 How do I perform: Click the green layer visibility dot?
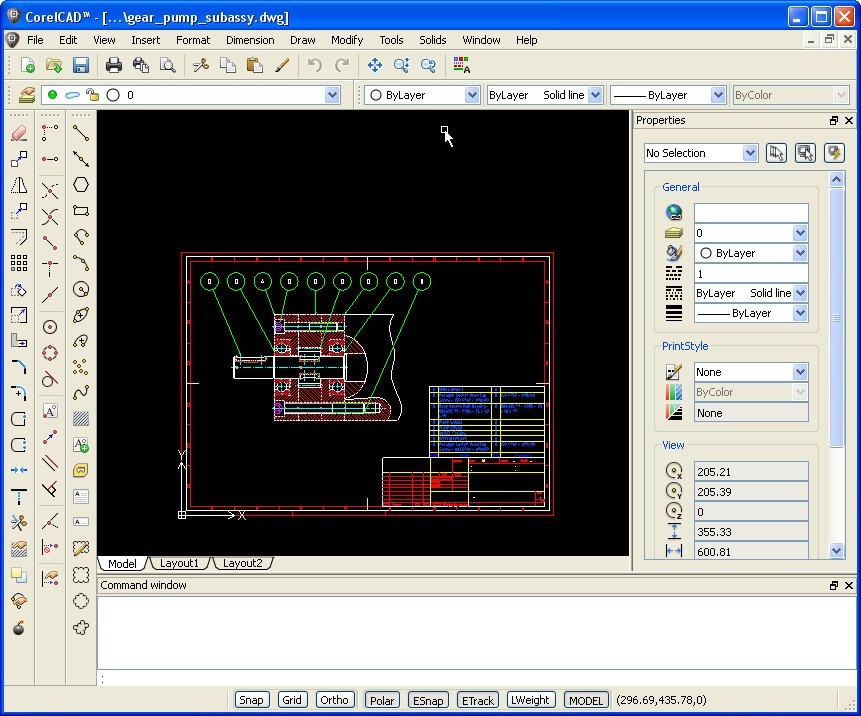[52, 95]
